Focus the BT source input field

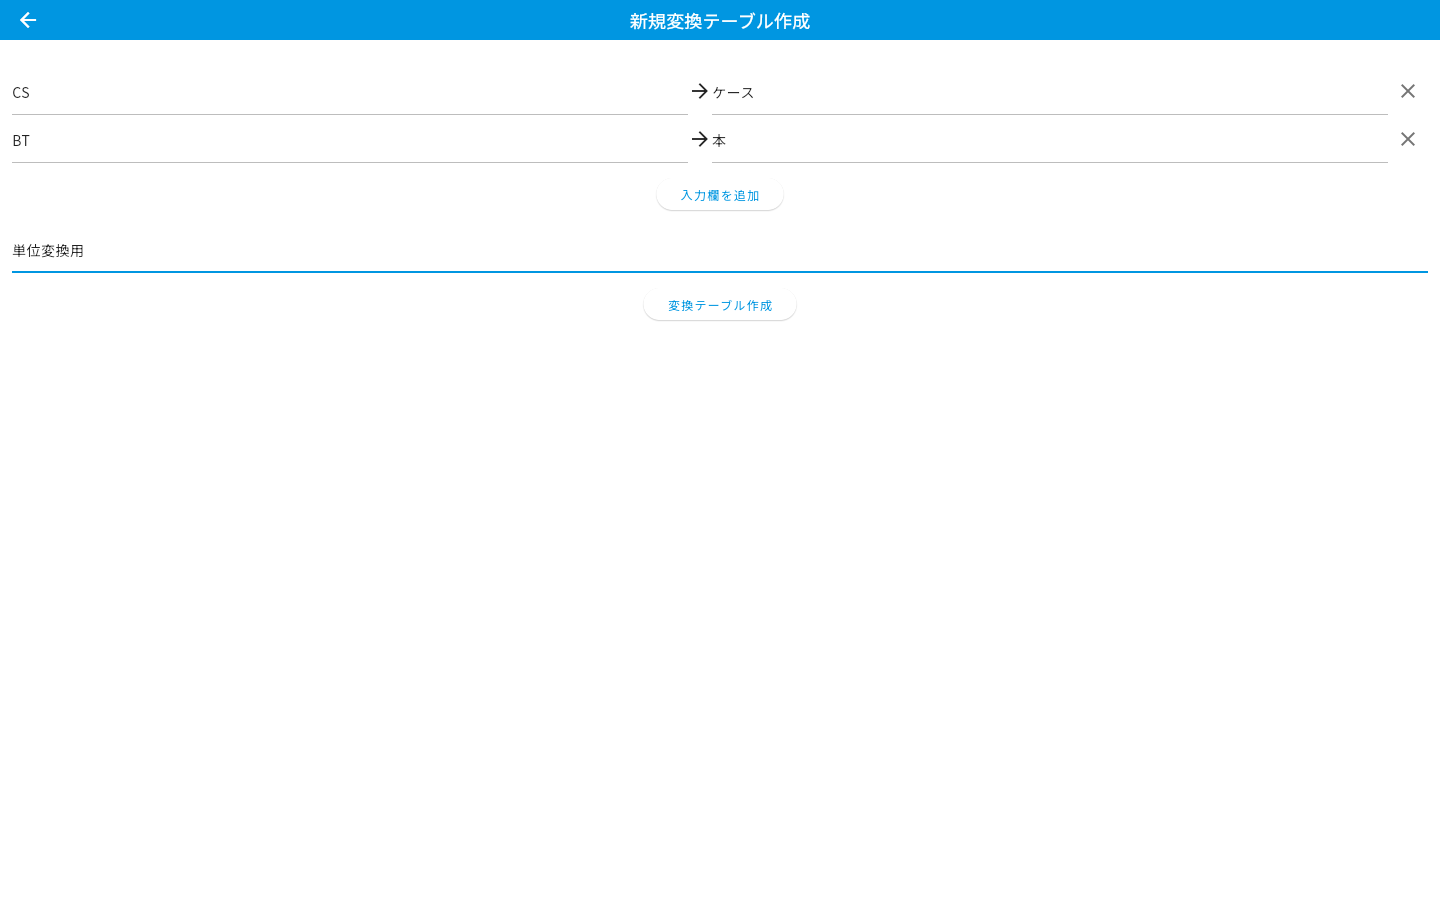click(350, 140)
